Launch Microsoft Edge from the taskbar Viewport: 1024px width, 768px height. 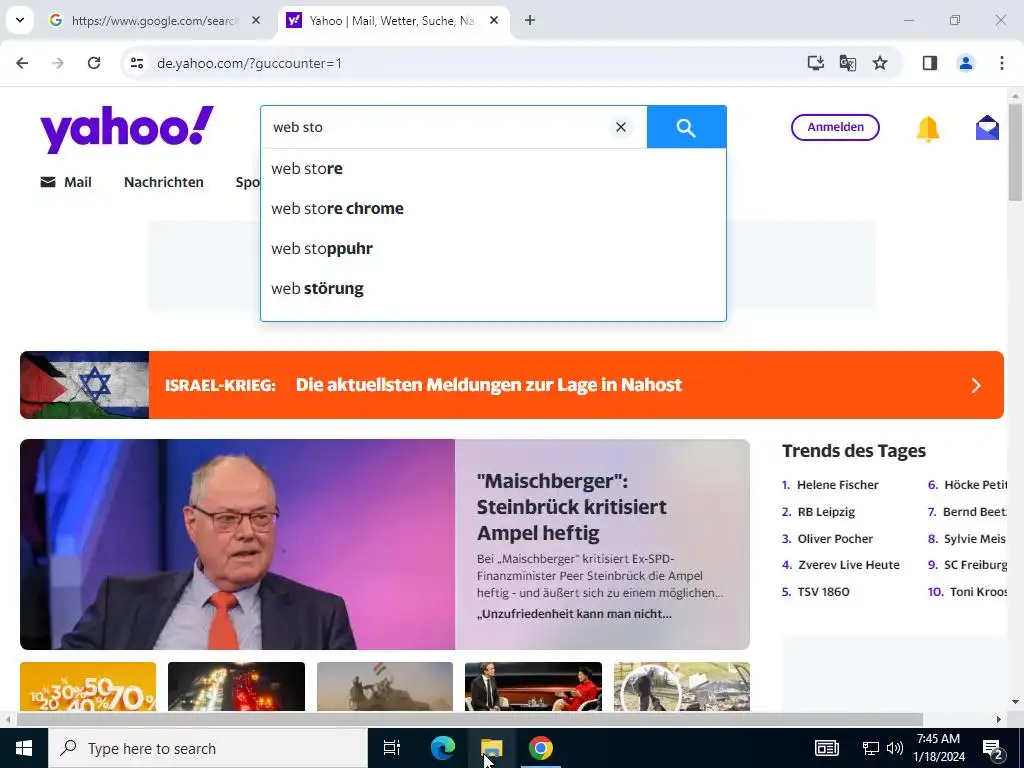(443, 748)
